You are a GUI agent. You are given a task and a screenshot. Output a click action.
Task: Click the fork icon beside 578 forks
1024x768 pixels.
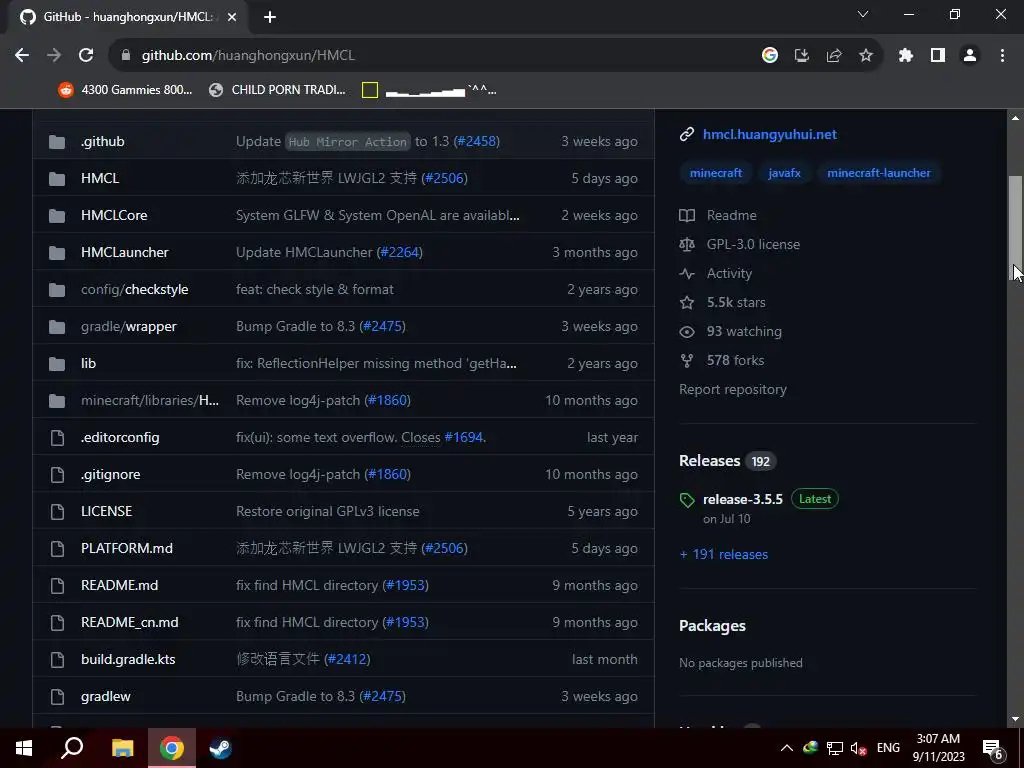tap(687, 360)
